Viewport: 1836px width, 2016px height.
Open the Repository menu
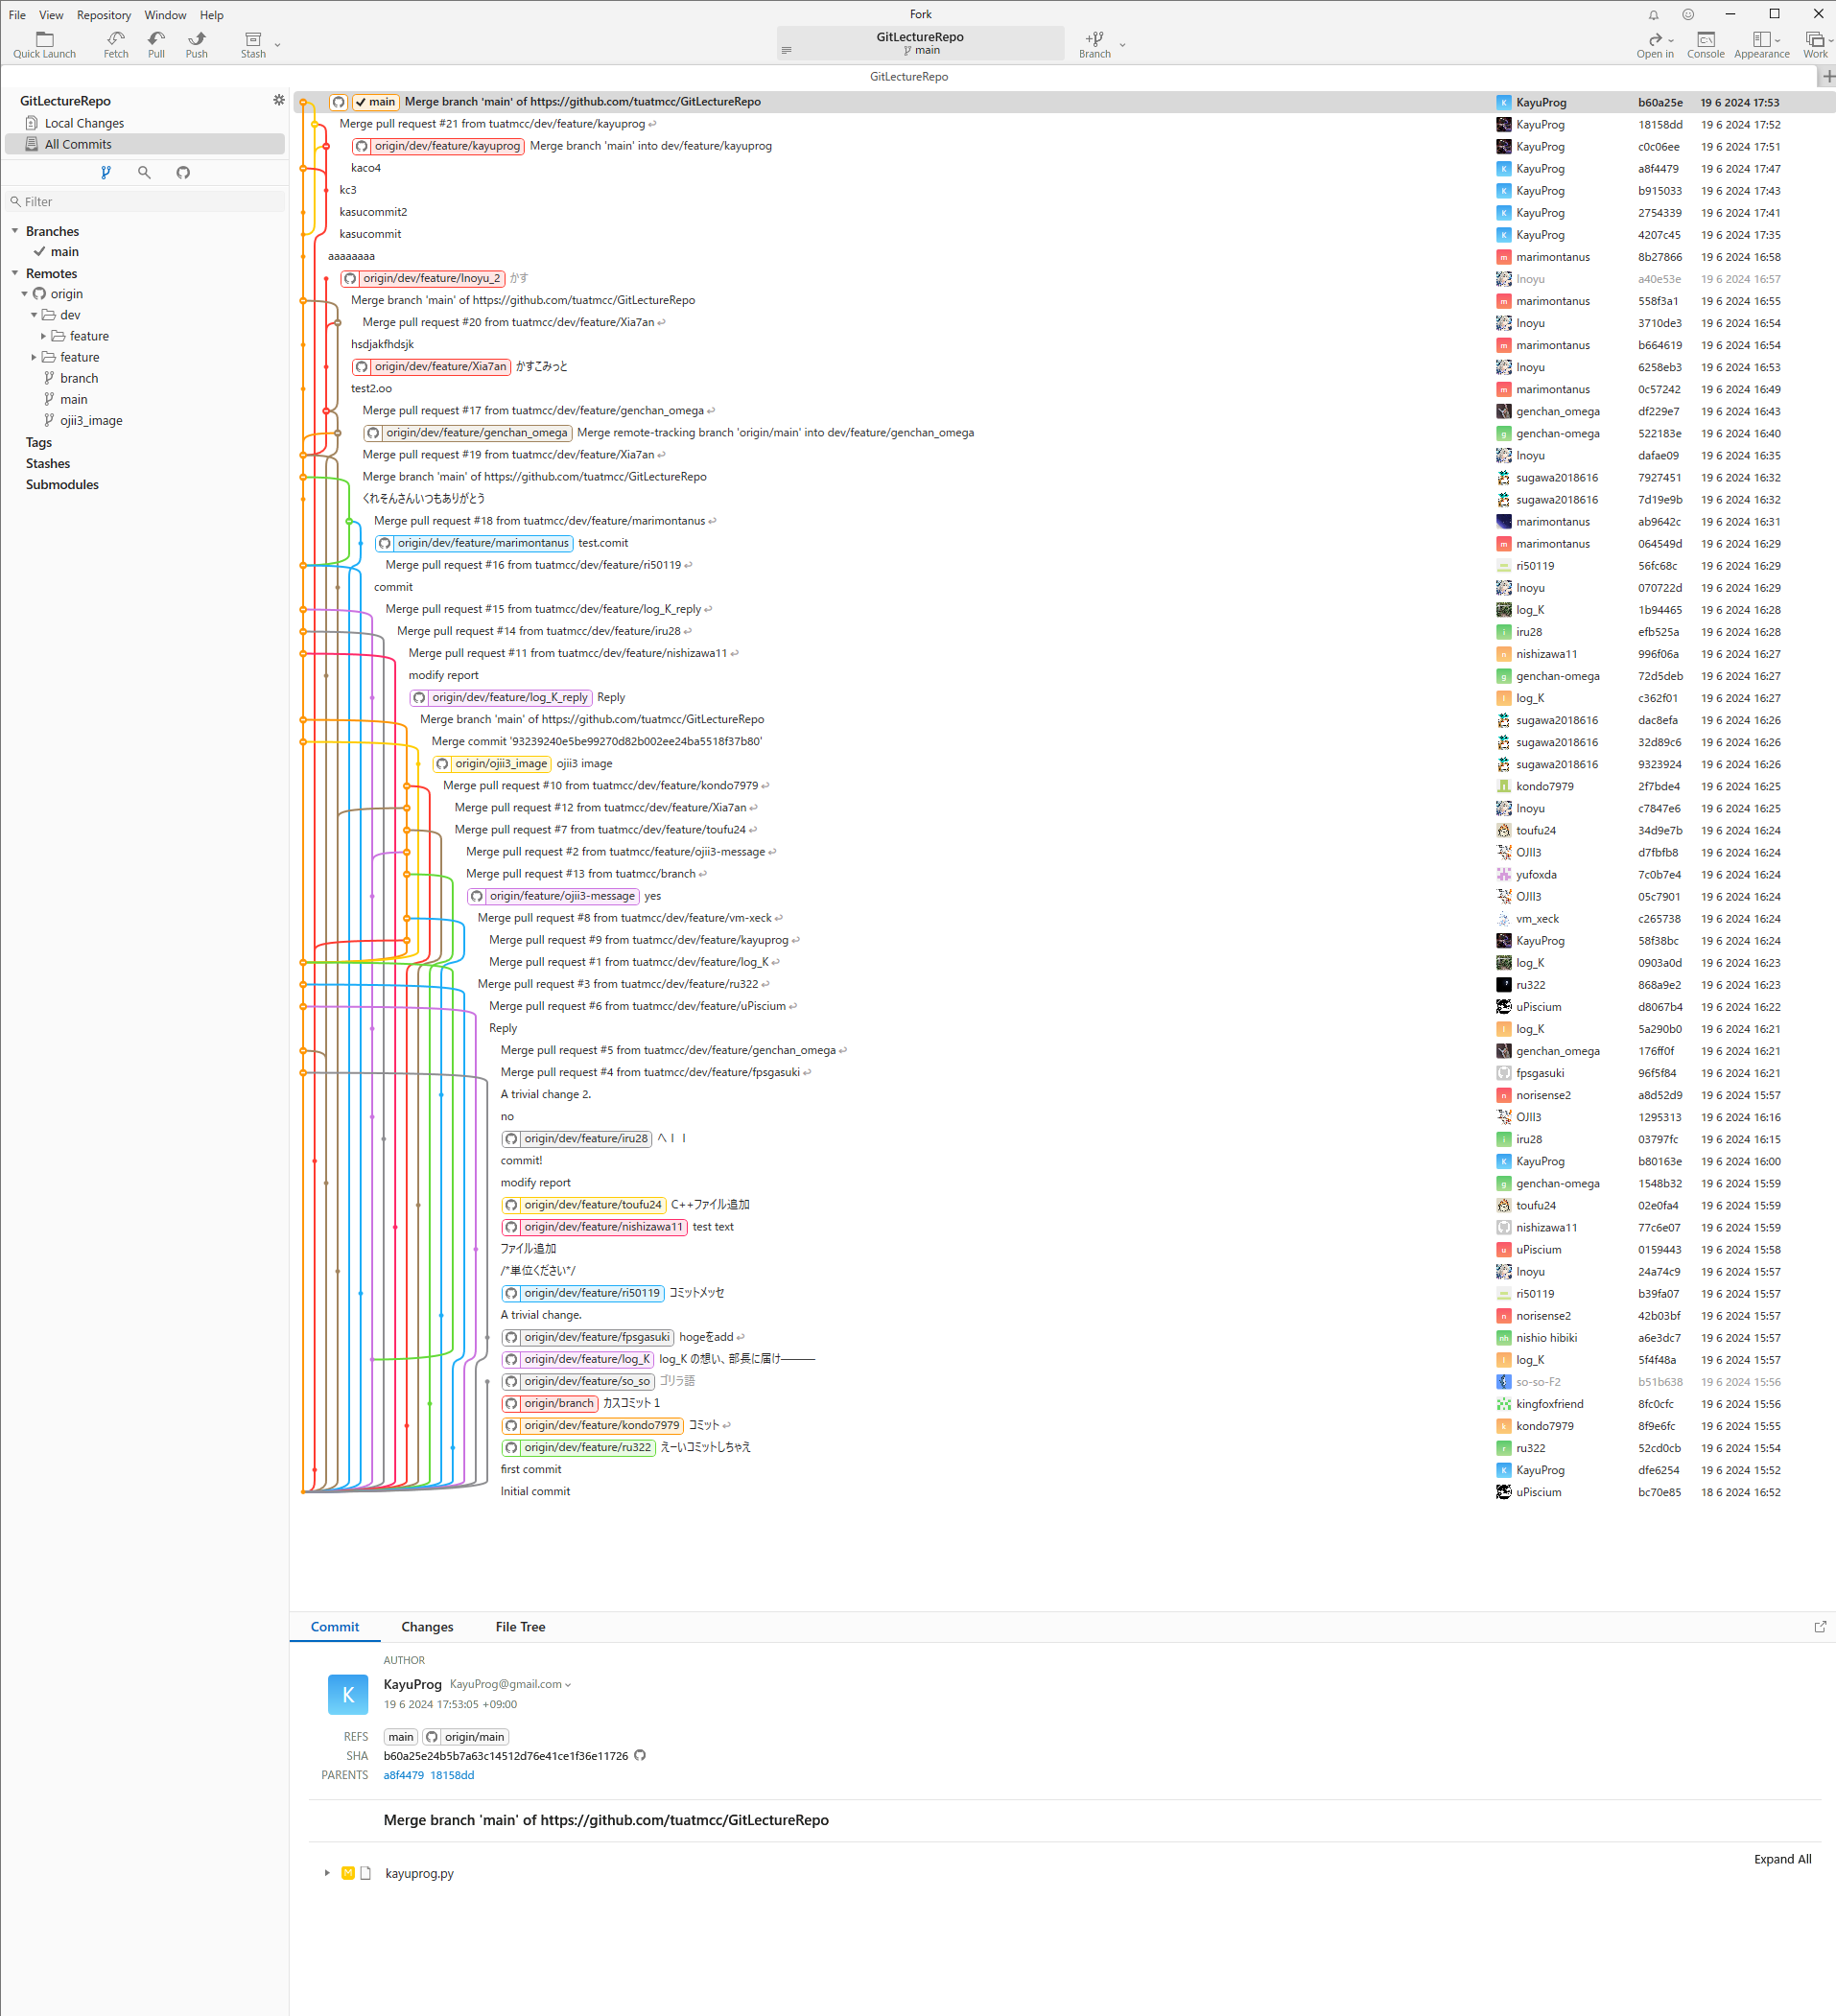[103, 15]
